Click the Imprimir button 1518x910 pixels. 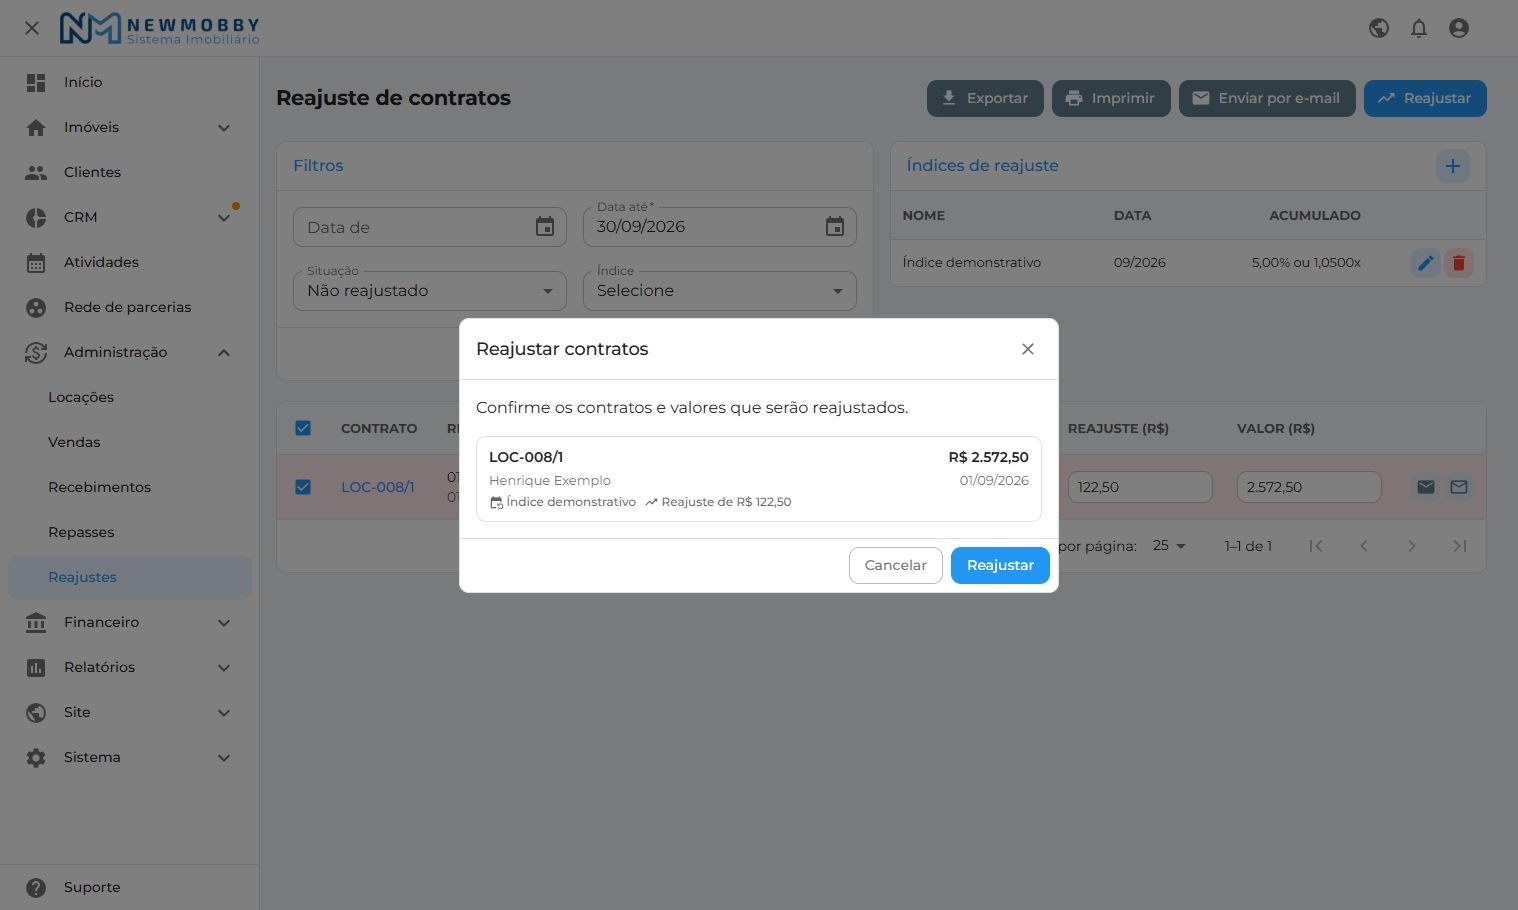1111,98
